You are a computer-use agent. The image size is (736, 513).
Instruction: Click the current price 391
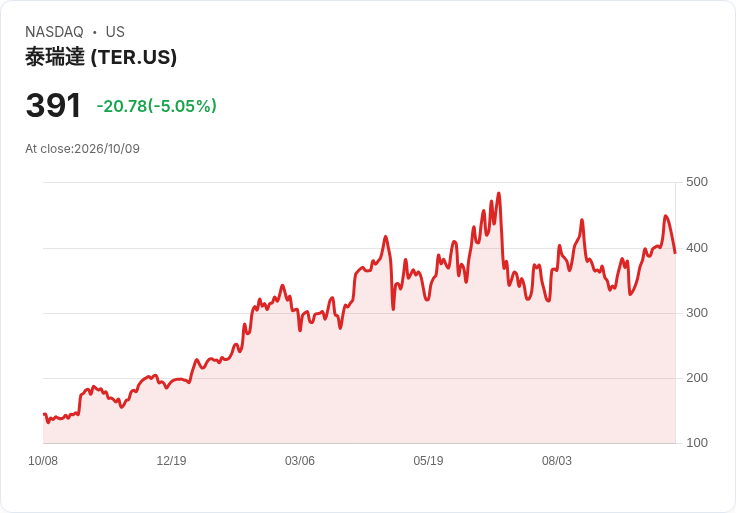coord(54,106)
